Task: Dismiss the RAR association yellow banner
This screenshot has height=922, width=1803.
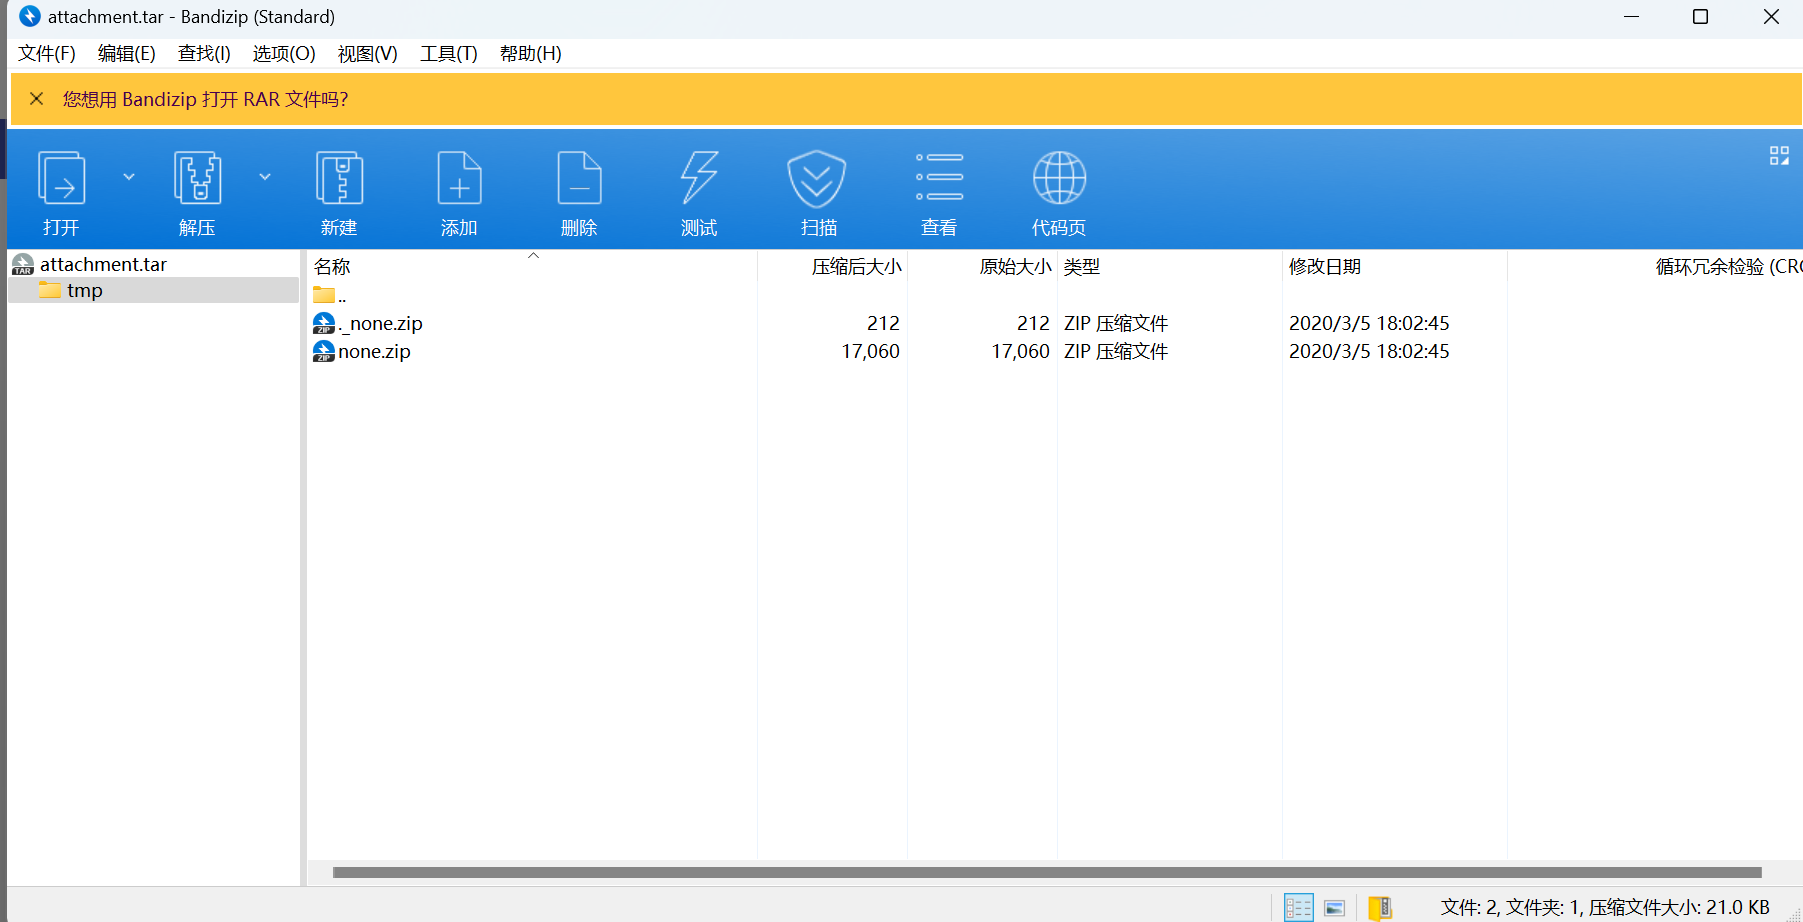Action: tap(37, 99)
